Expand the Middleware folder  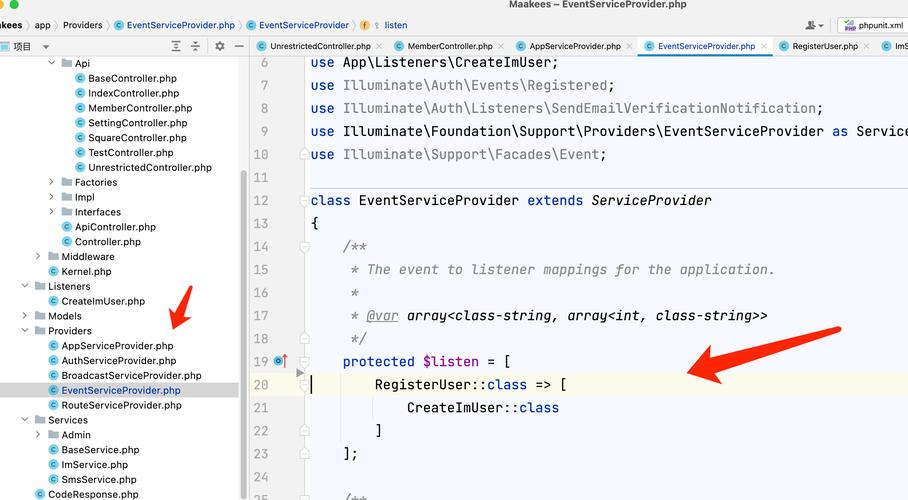[39, 257]
